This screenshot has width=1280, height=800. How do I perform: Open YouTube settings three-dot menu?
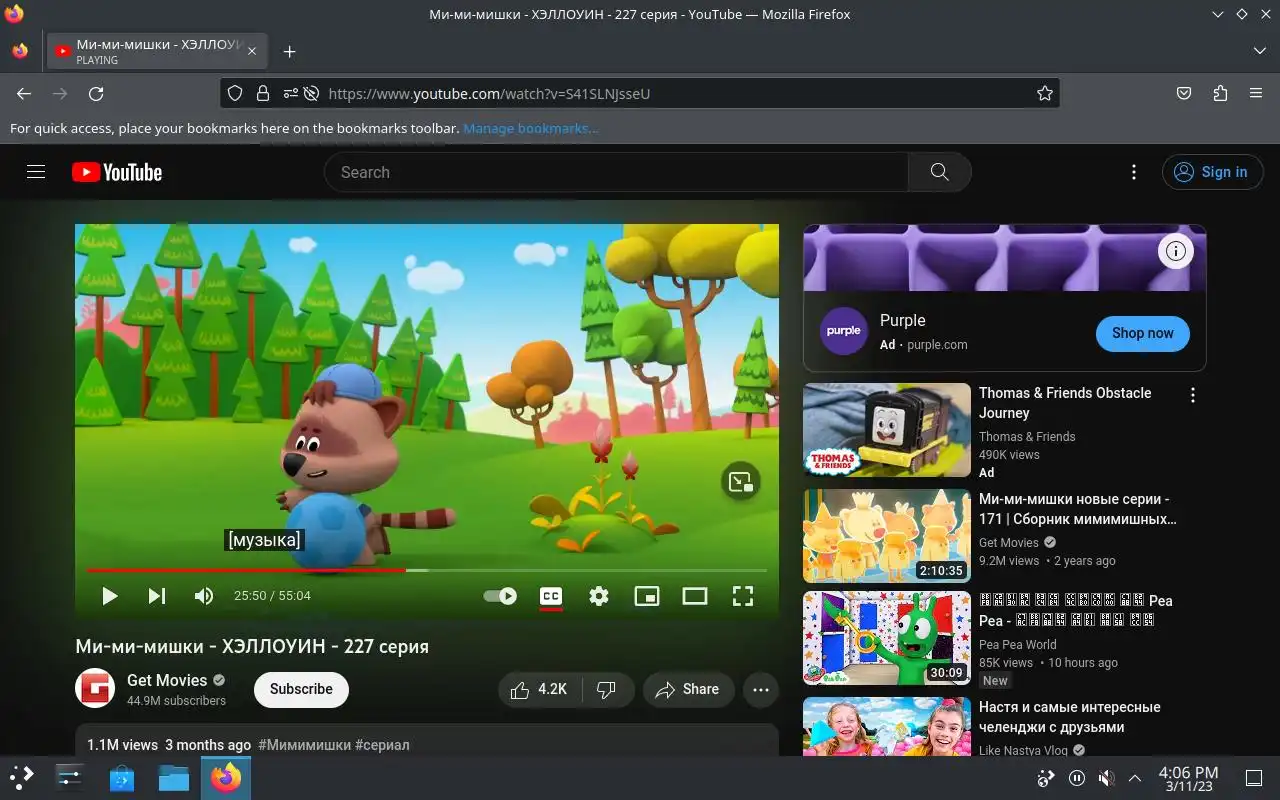[1133, 172]
